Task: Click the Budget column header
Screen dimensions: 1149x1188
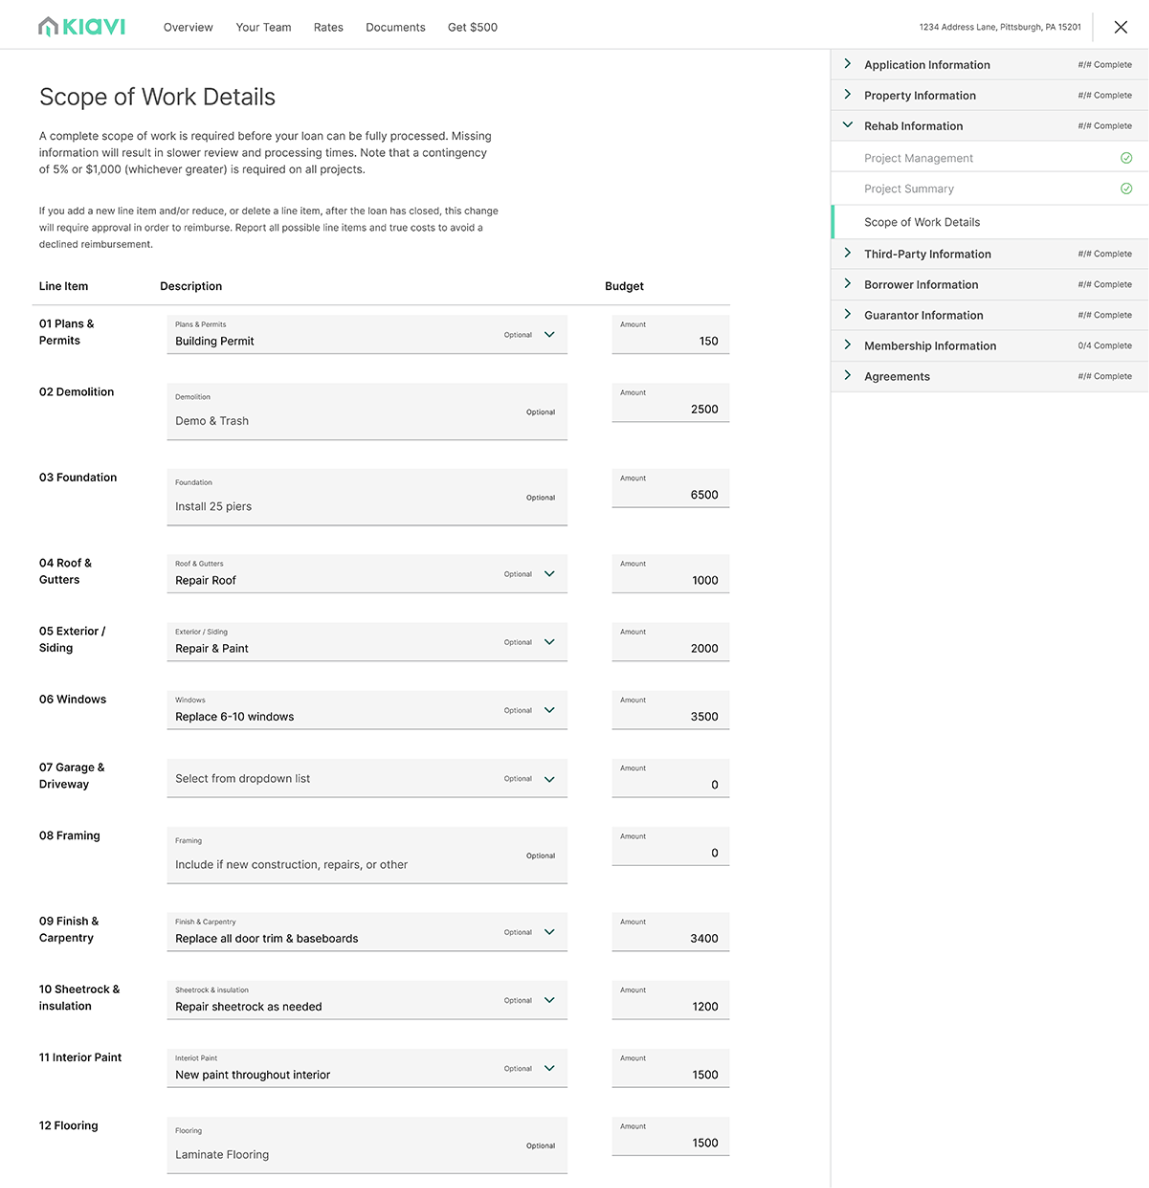Action: (x=624, y=286)
